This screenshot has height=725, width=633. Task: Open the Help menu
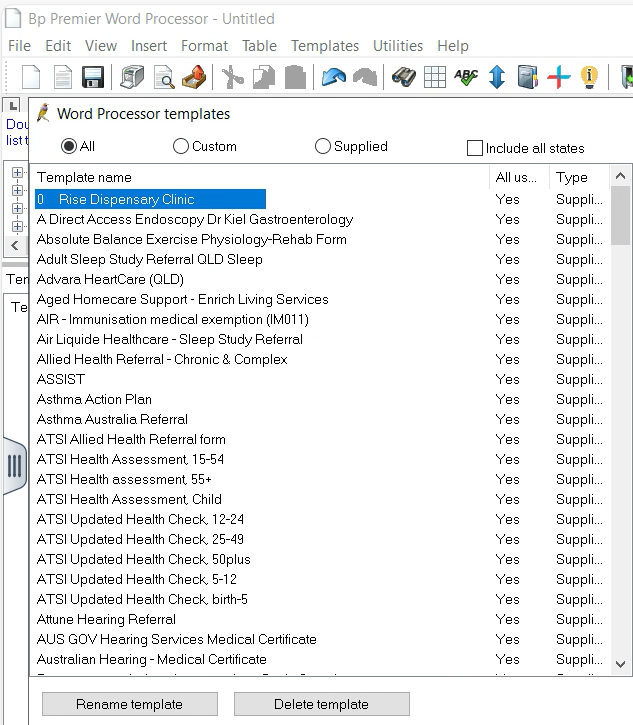(453, 46)
